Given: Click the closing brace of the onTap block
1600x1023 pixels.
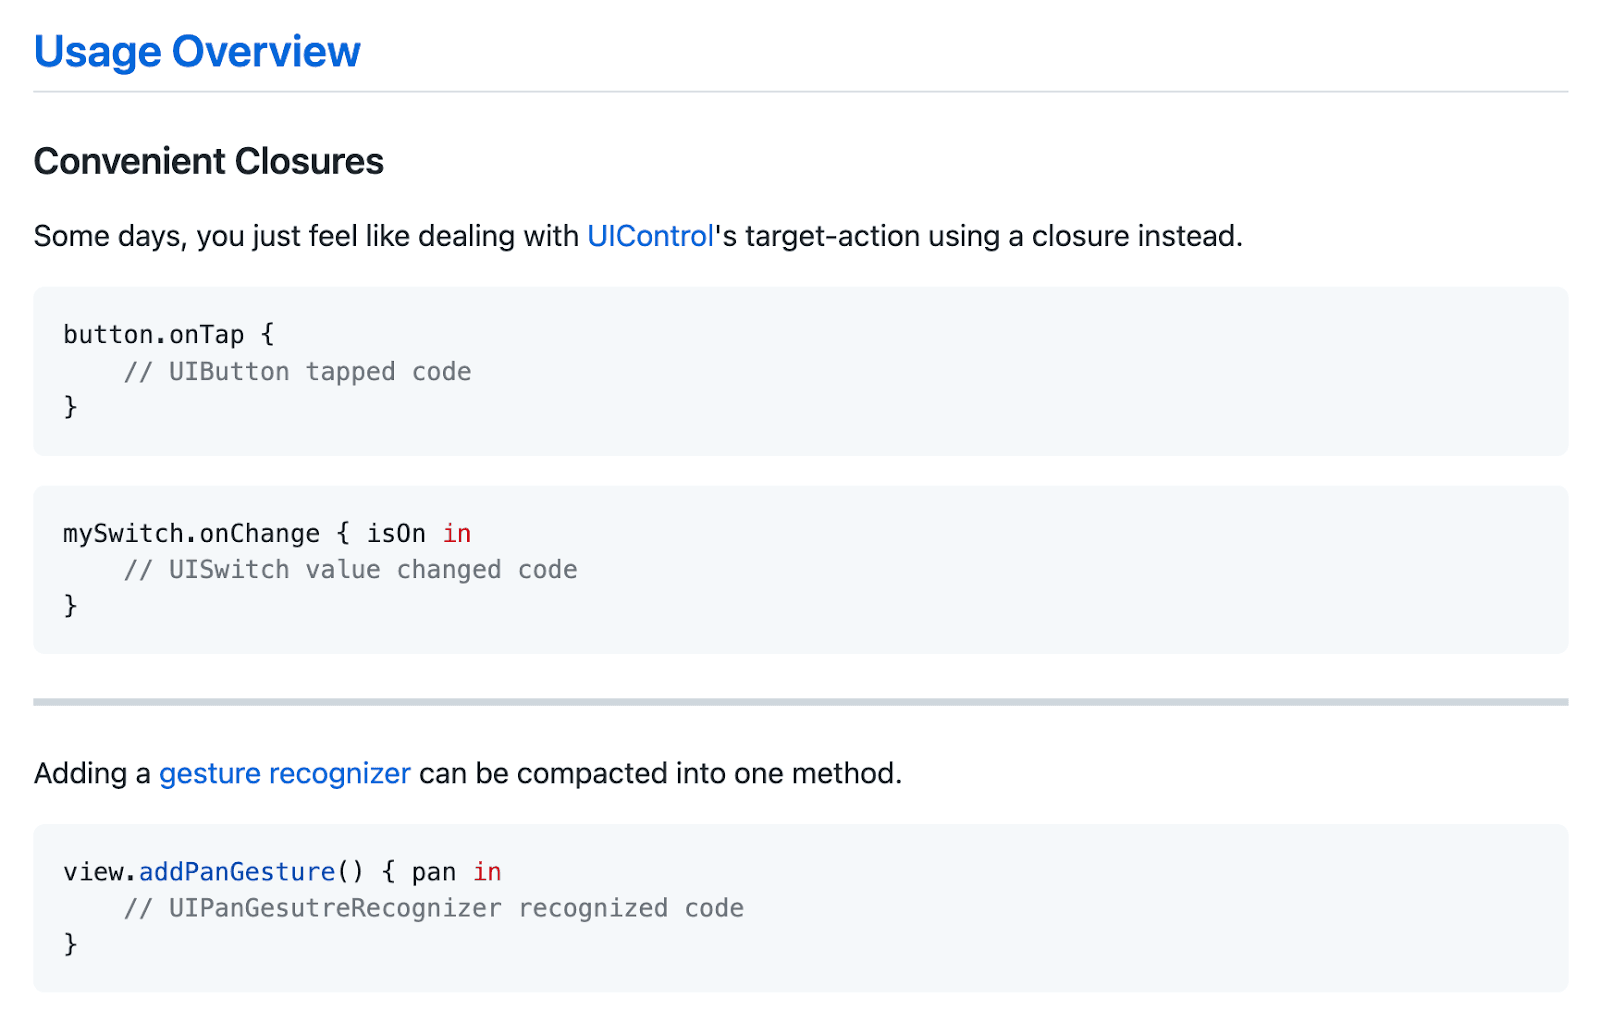Looking at the screenshot, I should [71, 407].
